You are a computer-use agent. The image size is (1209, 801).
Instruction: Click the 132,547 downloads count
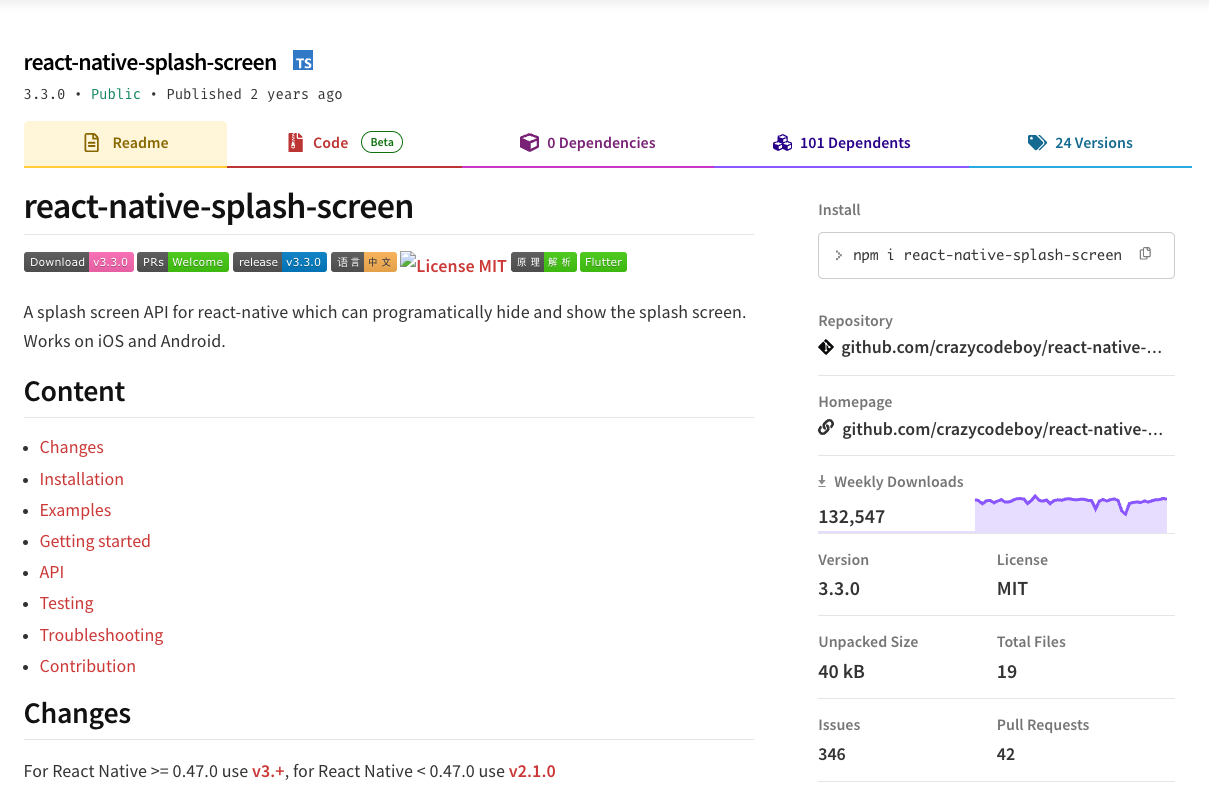851,517
